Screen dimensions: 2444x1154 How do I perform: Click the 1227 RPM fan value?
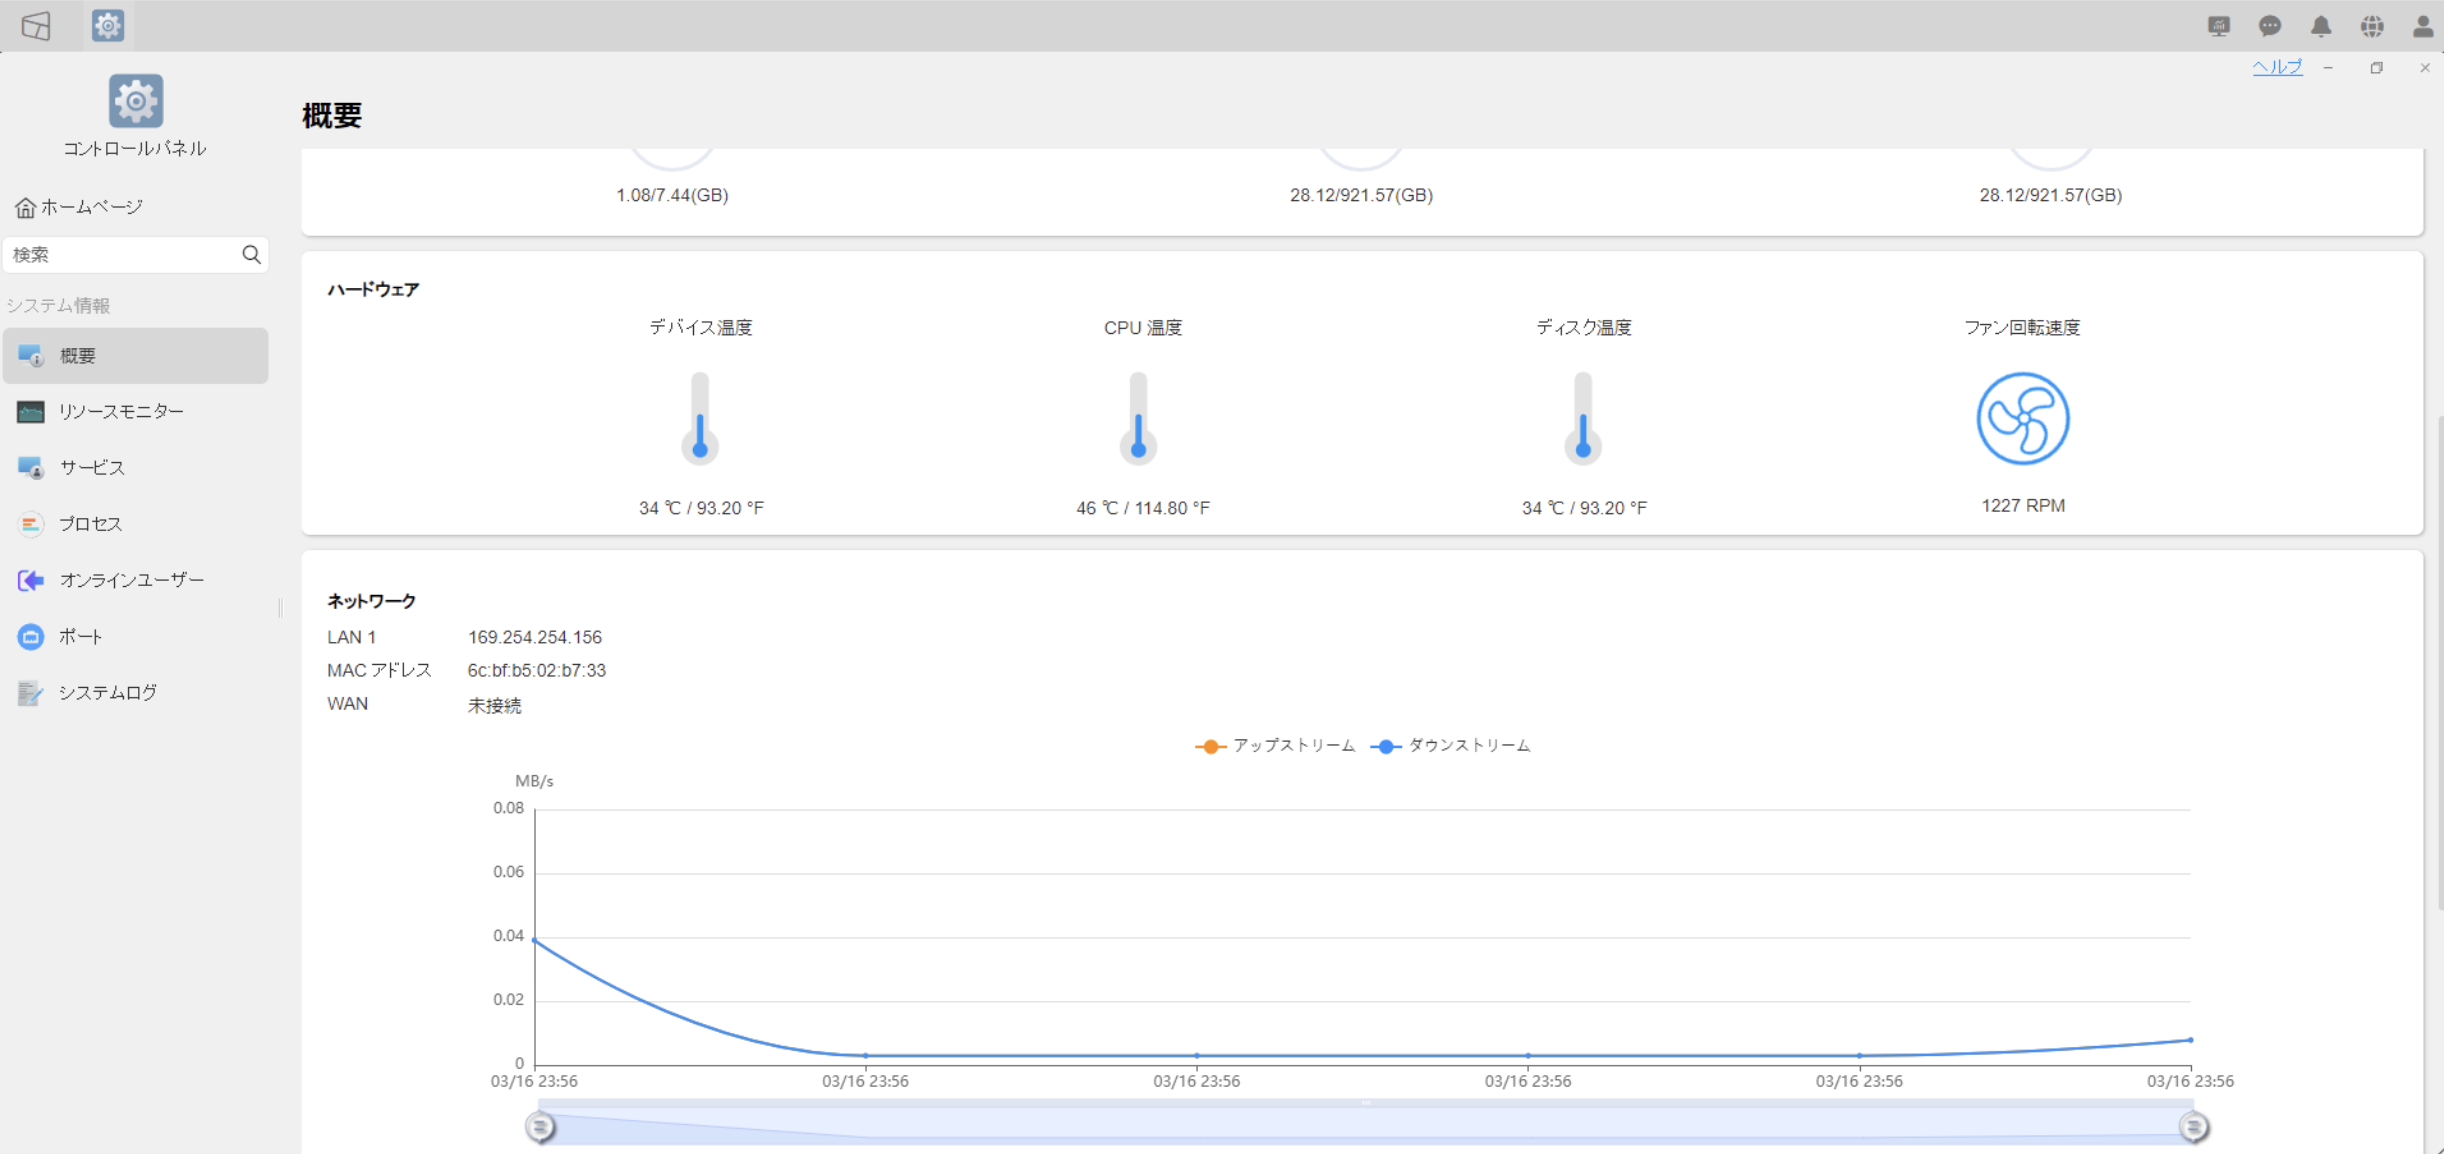click(2023, 506)
